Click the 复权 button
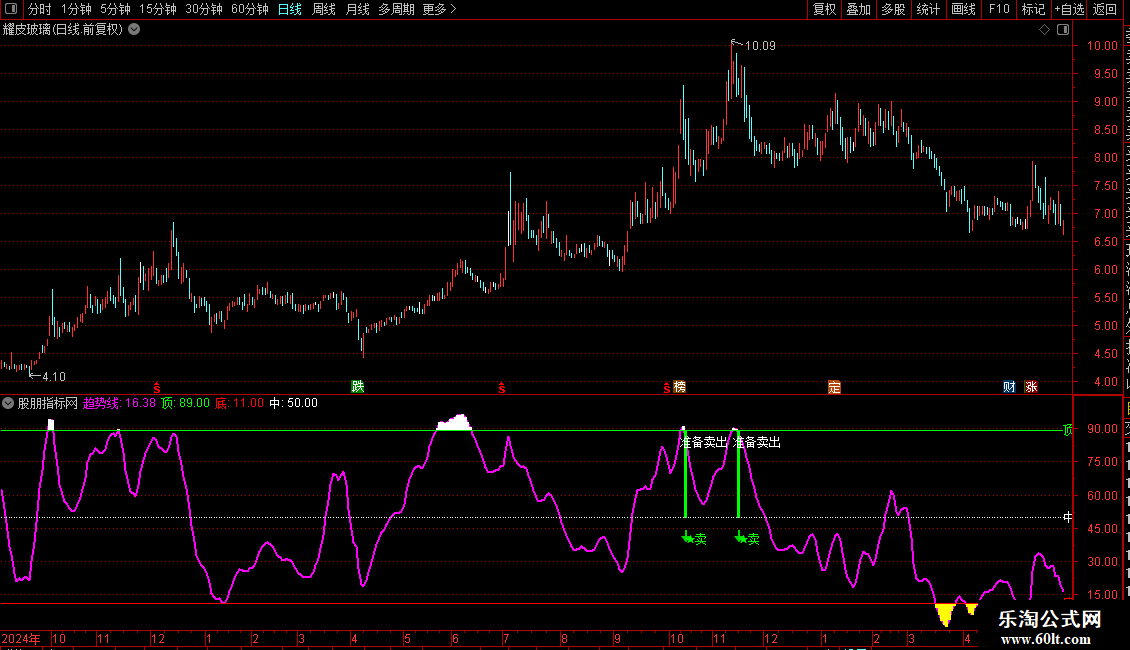 point(824,9)
